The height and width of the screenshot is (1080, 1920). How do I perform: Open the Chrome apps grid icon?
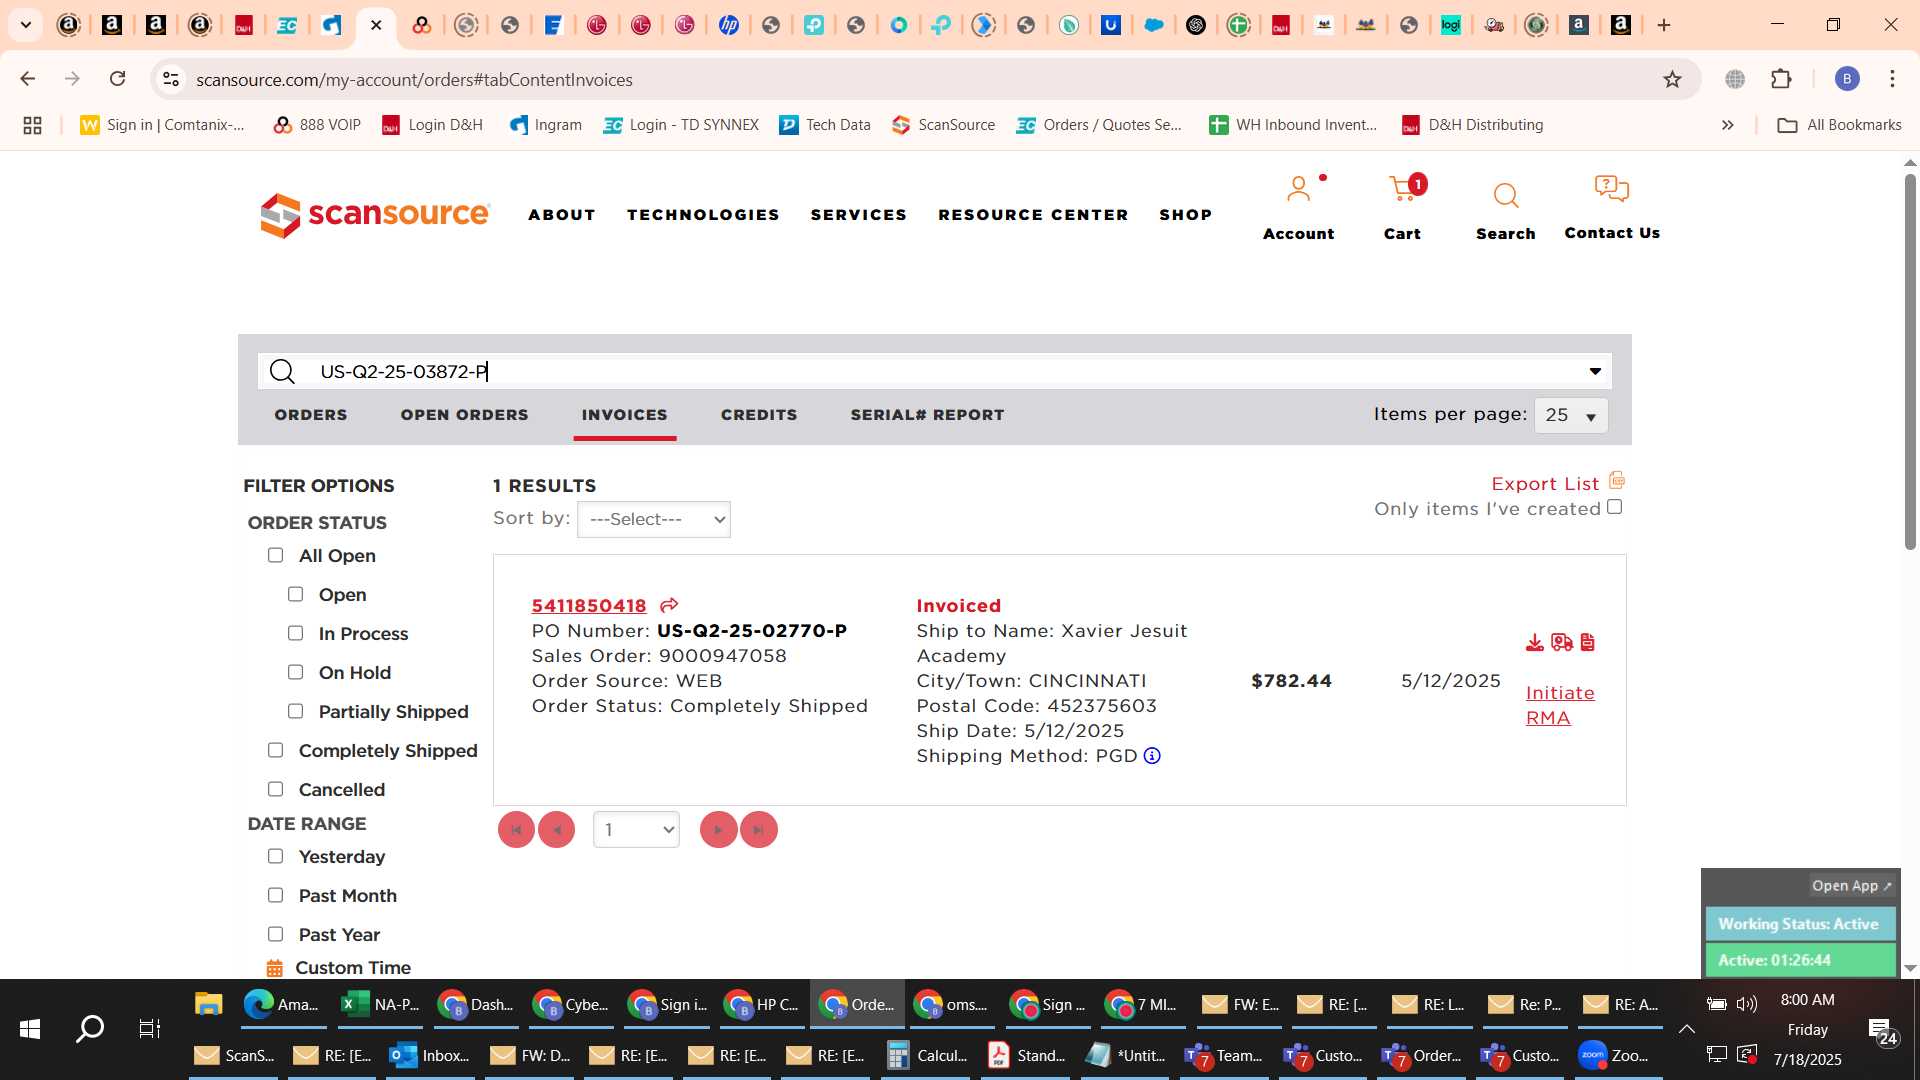pyautogui.click(x=32, y=125)
